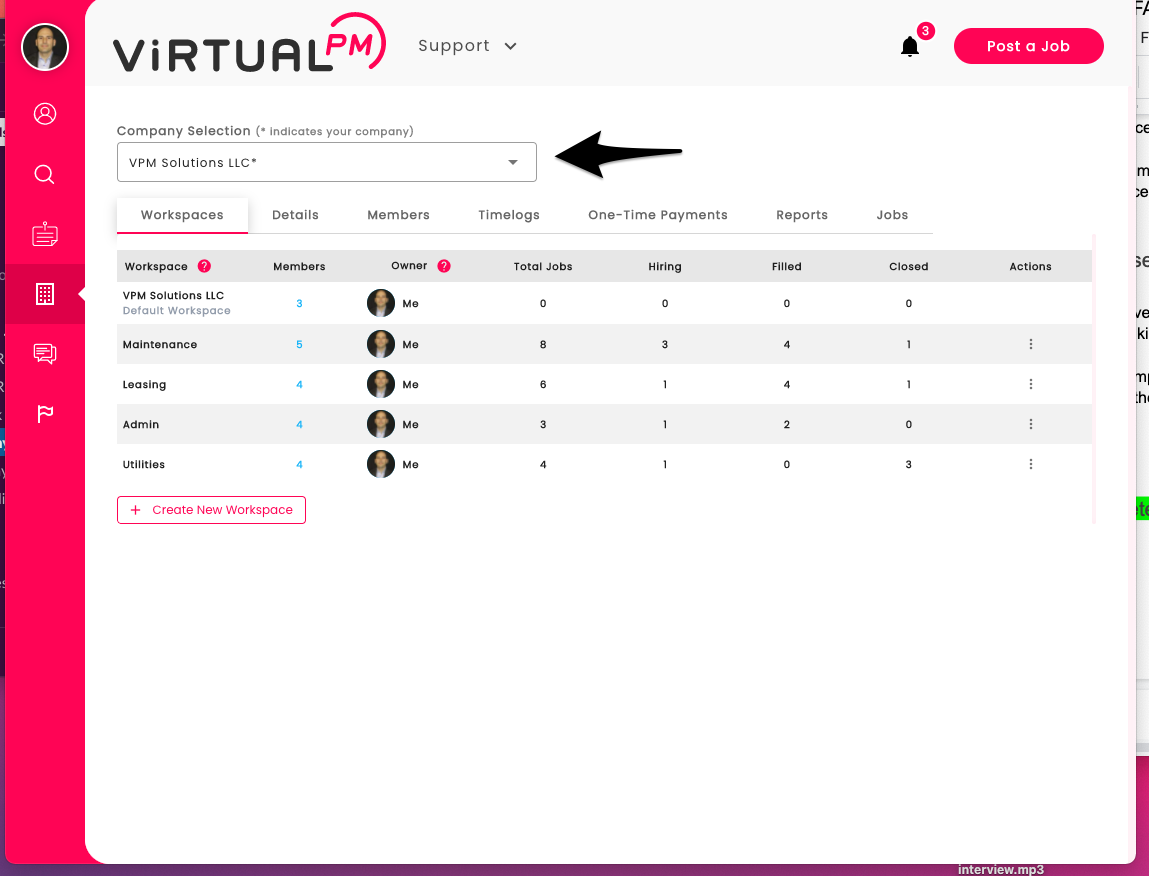The height and width of the screenshot is (876, 1149).
Task: Switch to the Members tab
Action: click(x=399, y=215)
